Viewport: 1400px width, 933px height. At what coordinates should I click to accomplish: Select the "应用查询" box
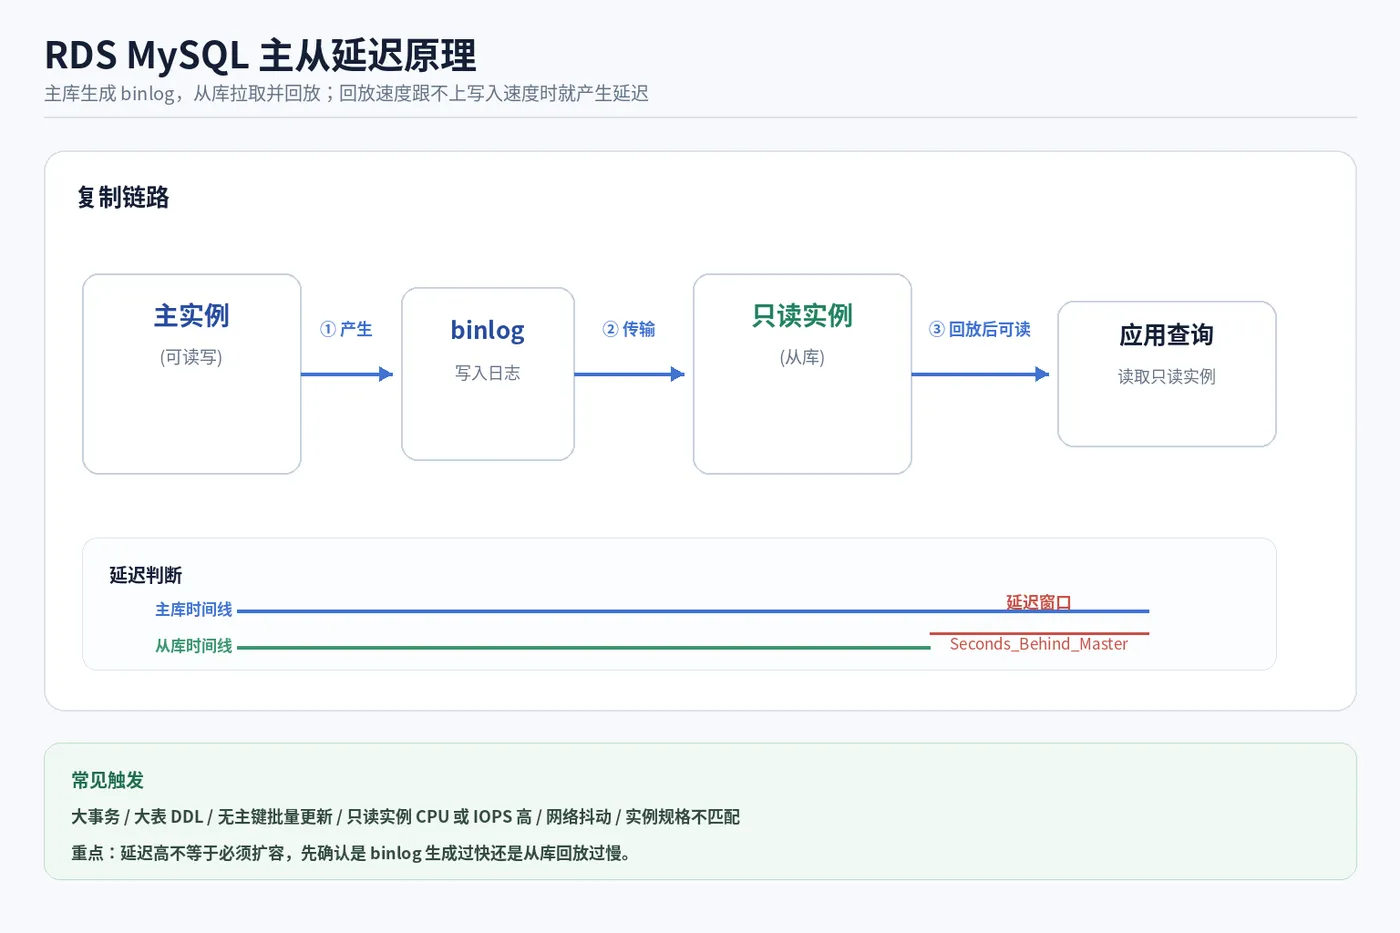pos(1167,374)
